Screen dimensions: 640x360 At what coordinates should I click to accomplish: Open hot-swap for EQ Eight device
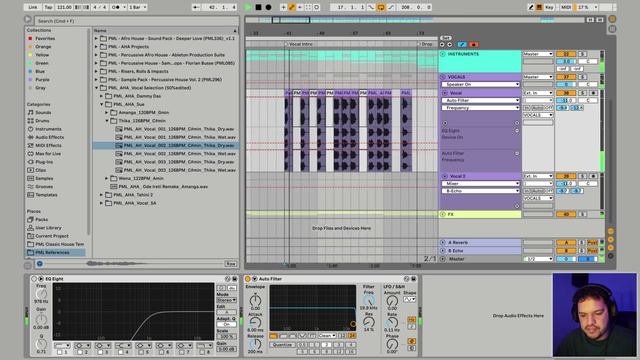228,279
